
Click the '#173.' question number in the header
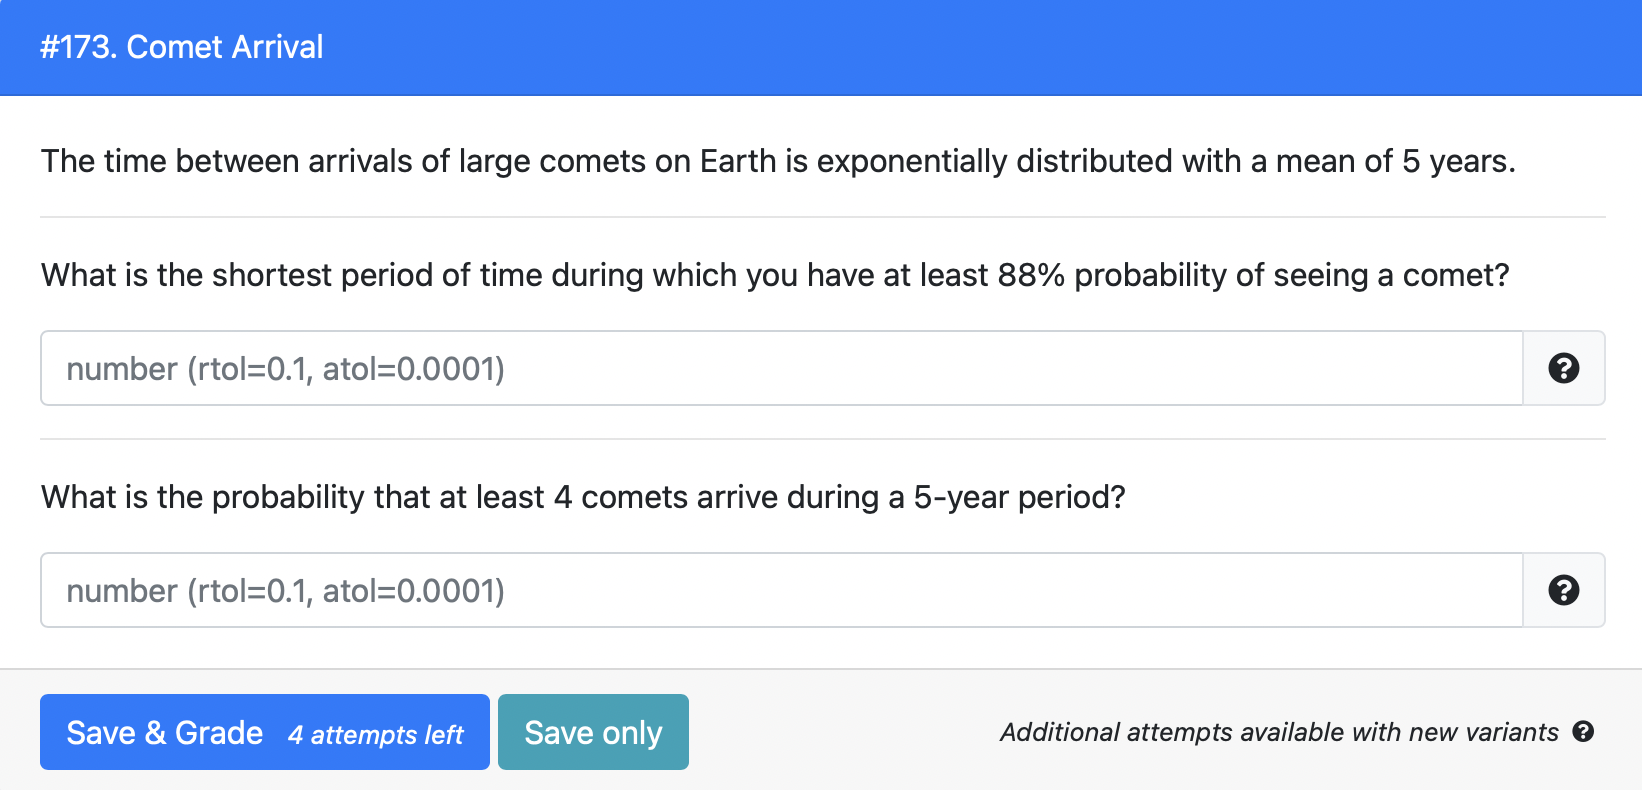coord(78,47)
